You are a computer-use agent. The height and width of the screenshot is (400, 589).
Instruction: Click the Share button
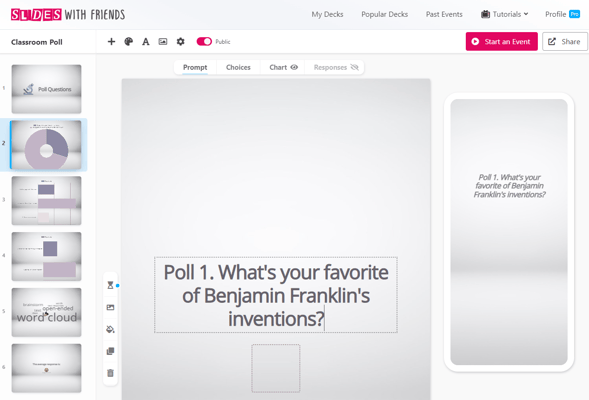click(x=565, y=42)
